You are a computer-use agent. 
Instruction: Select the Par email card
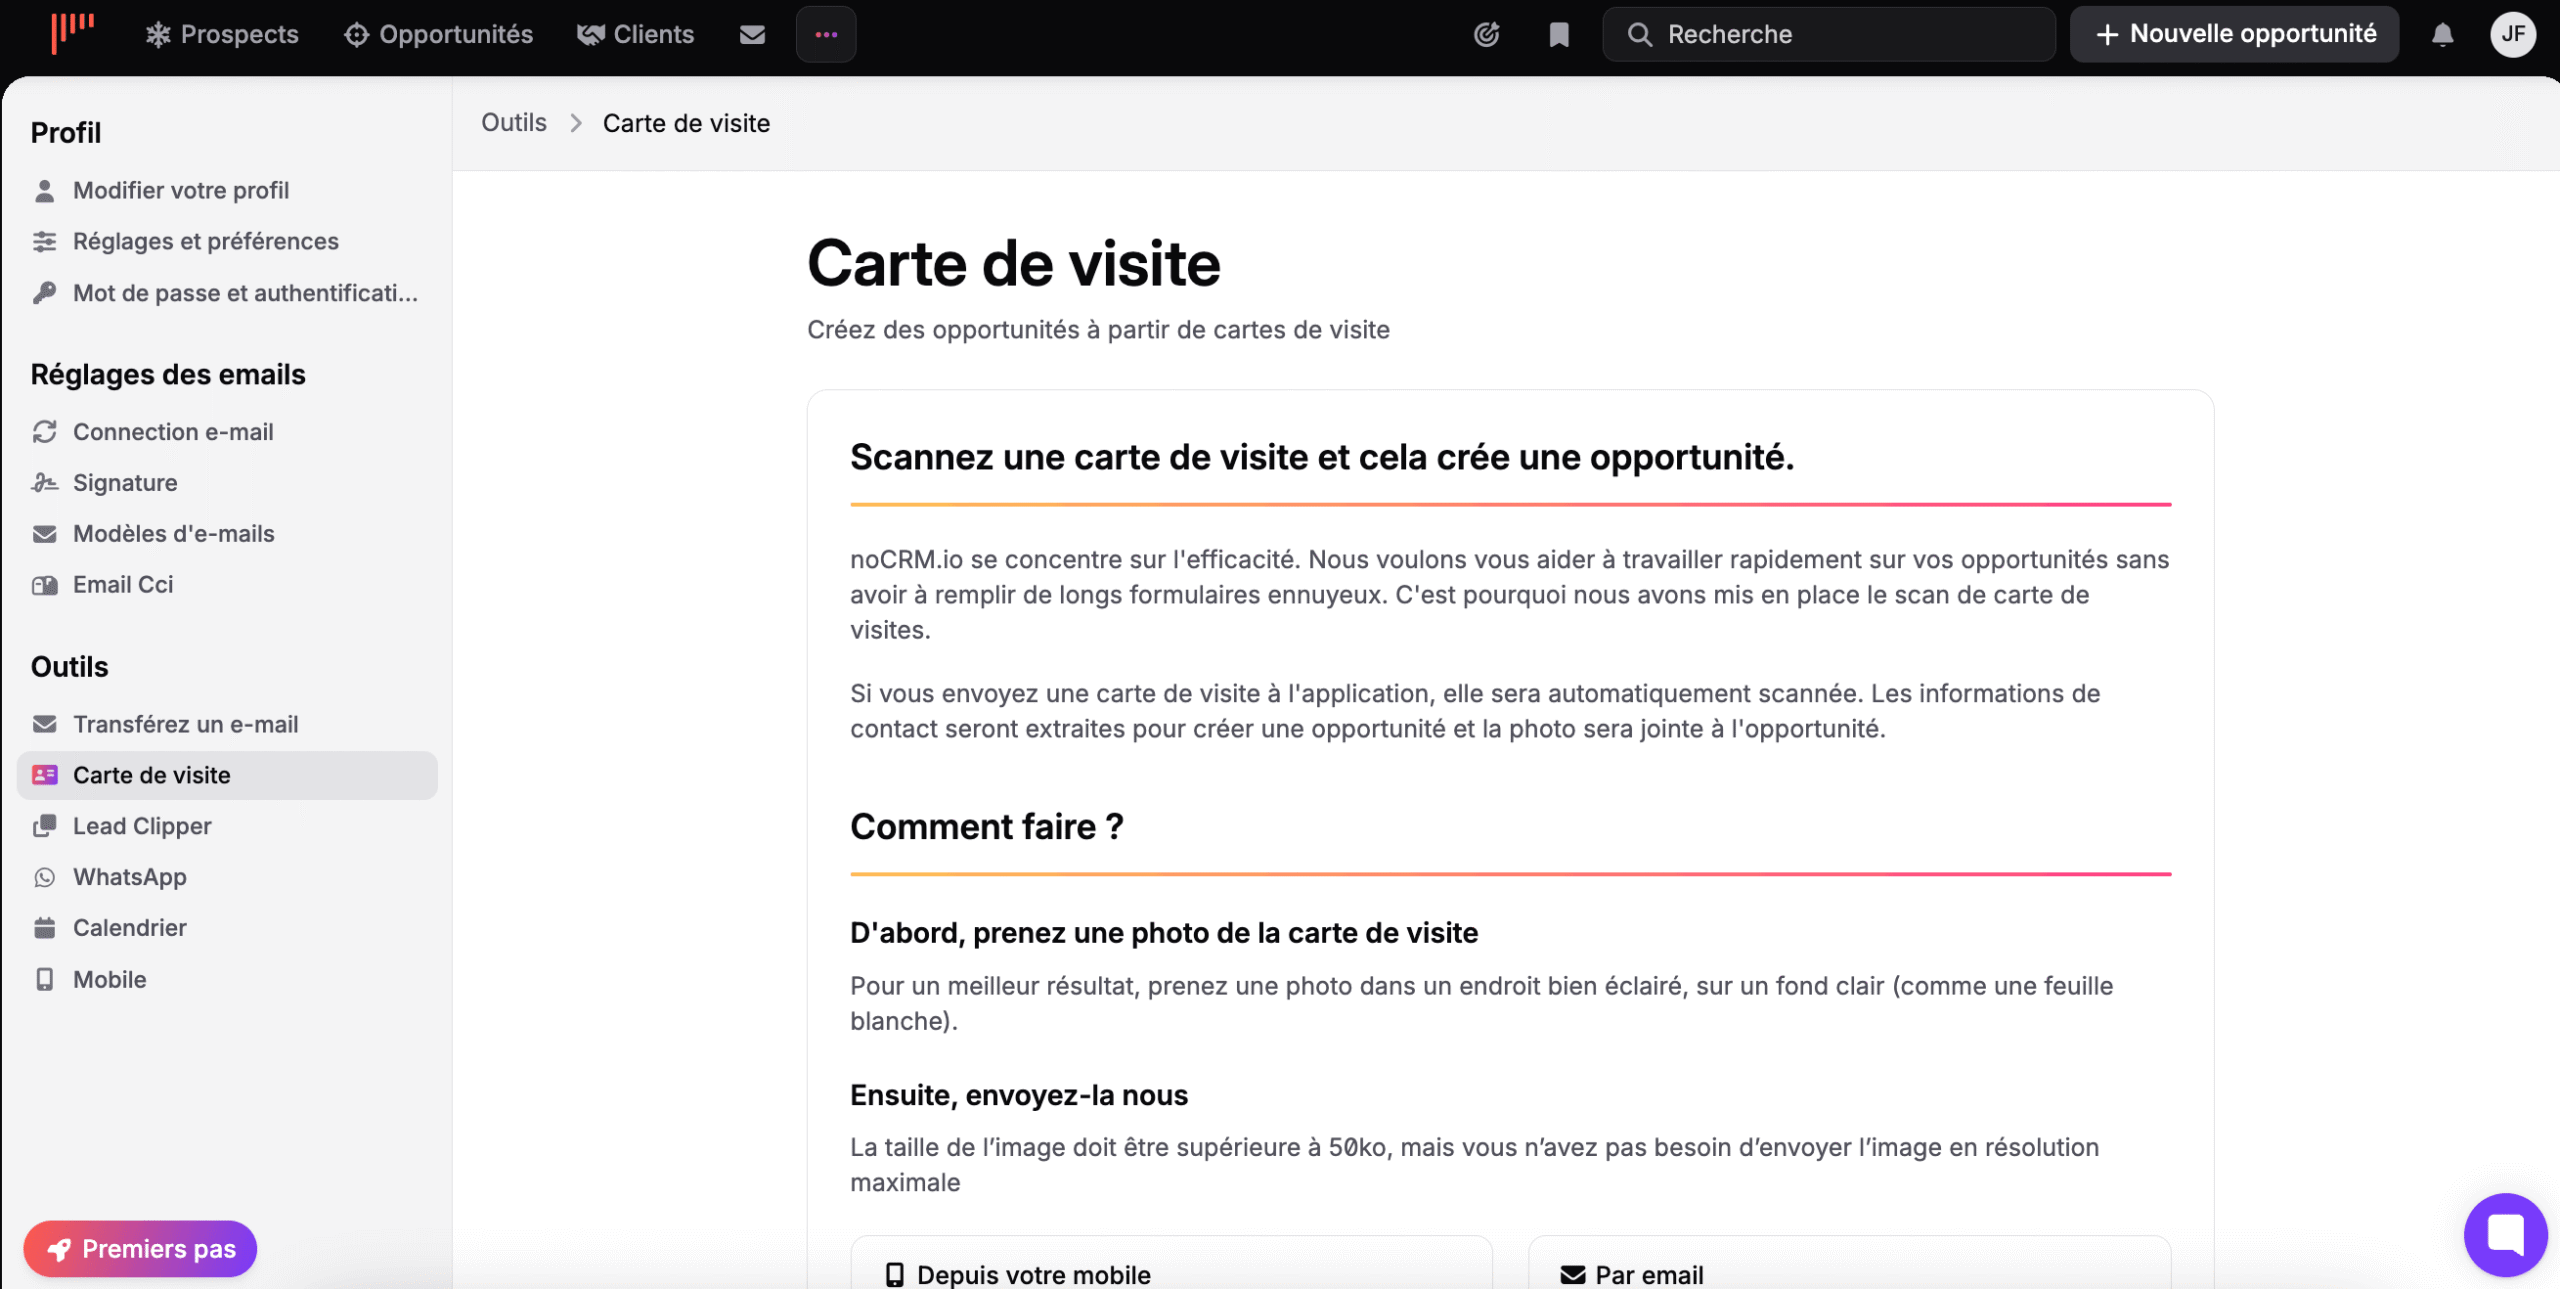pyautogui.click(x=1849, y=1263)
